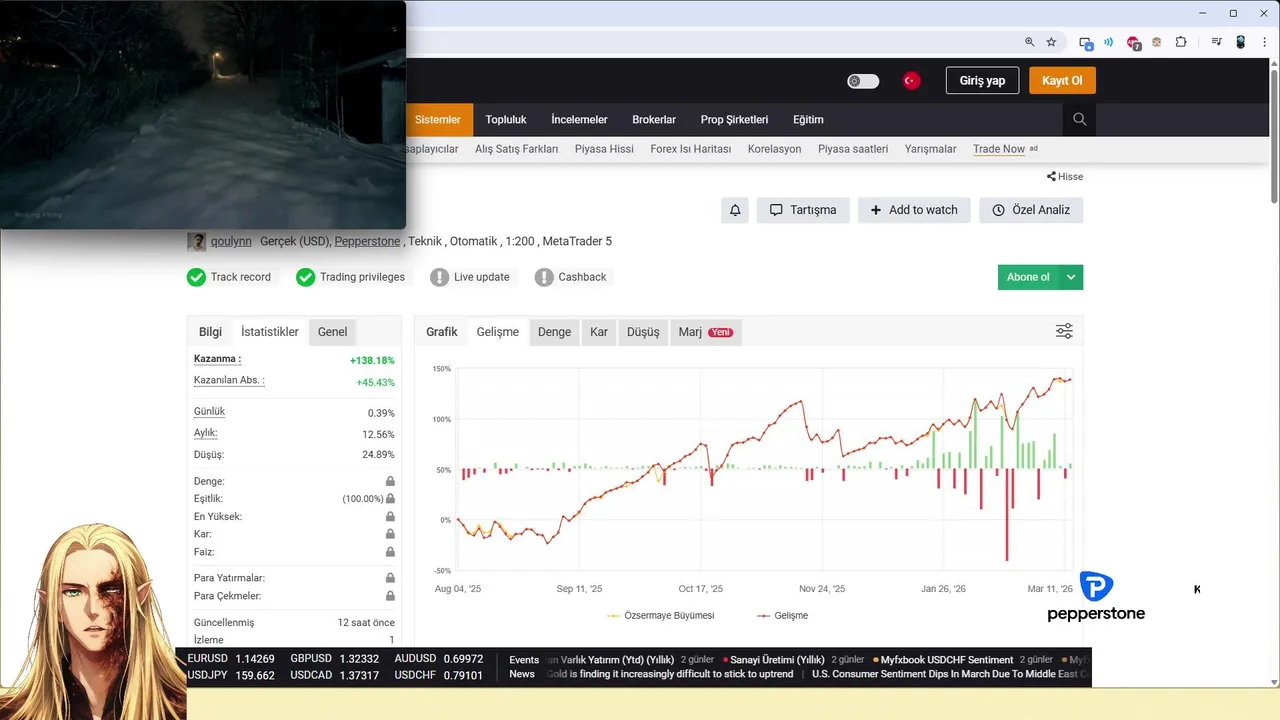Image resolution: width=1280 pixels, height=720 pixels.
Task: Open the browser Extensions puzzle icon
Action: pos(1181,42)
